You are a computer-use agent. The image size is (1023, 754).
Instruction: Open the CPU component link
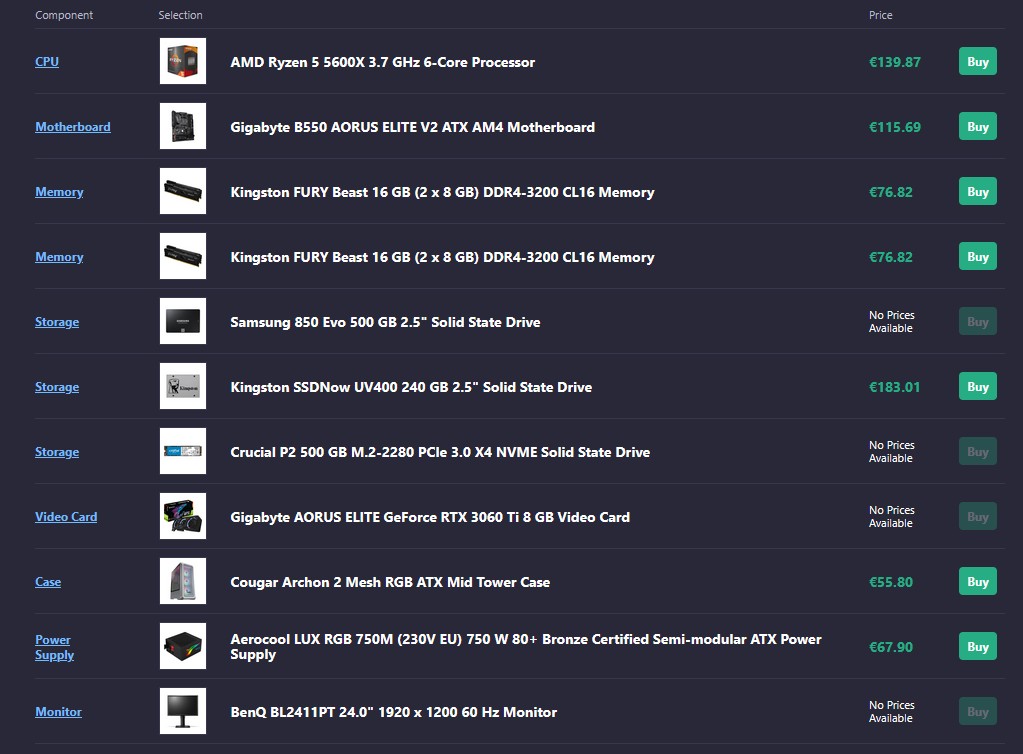coord(47,61)
